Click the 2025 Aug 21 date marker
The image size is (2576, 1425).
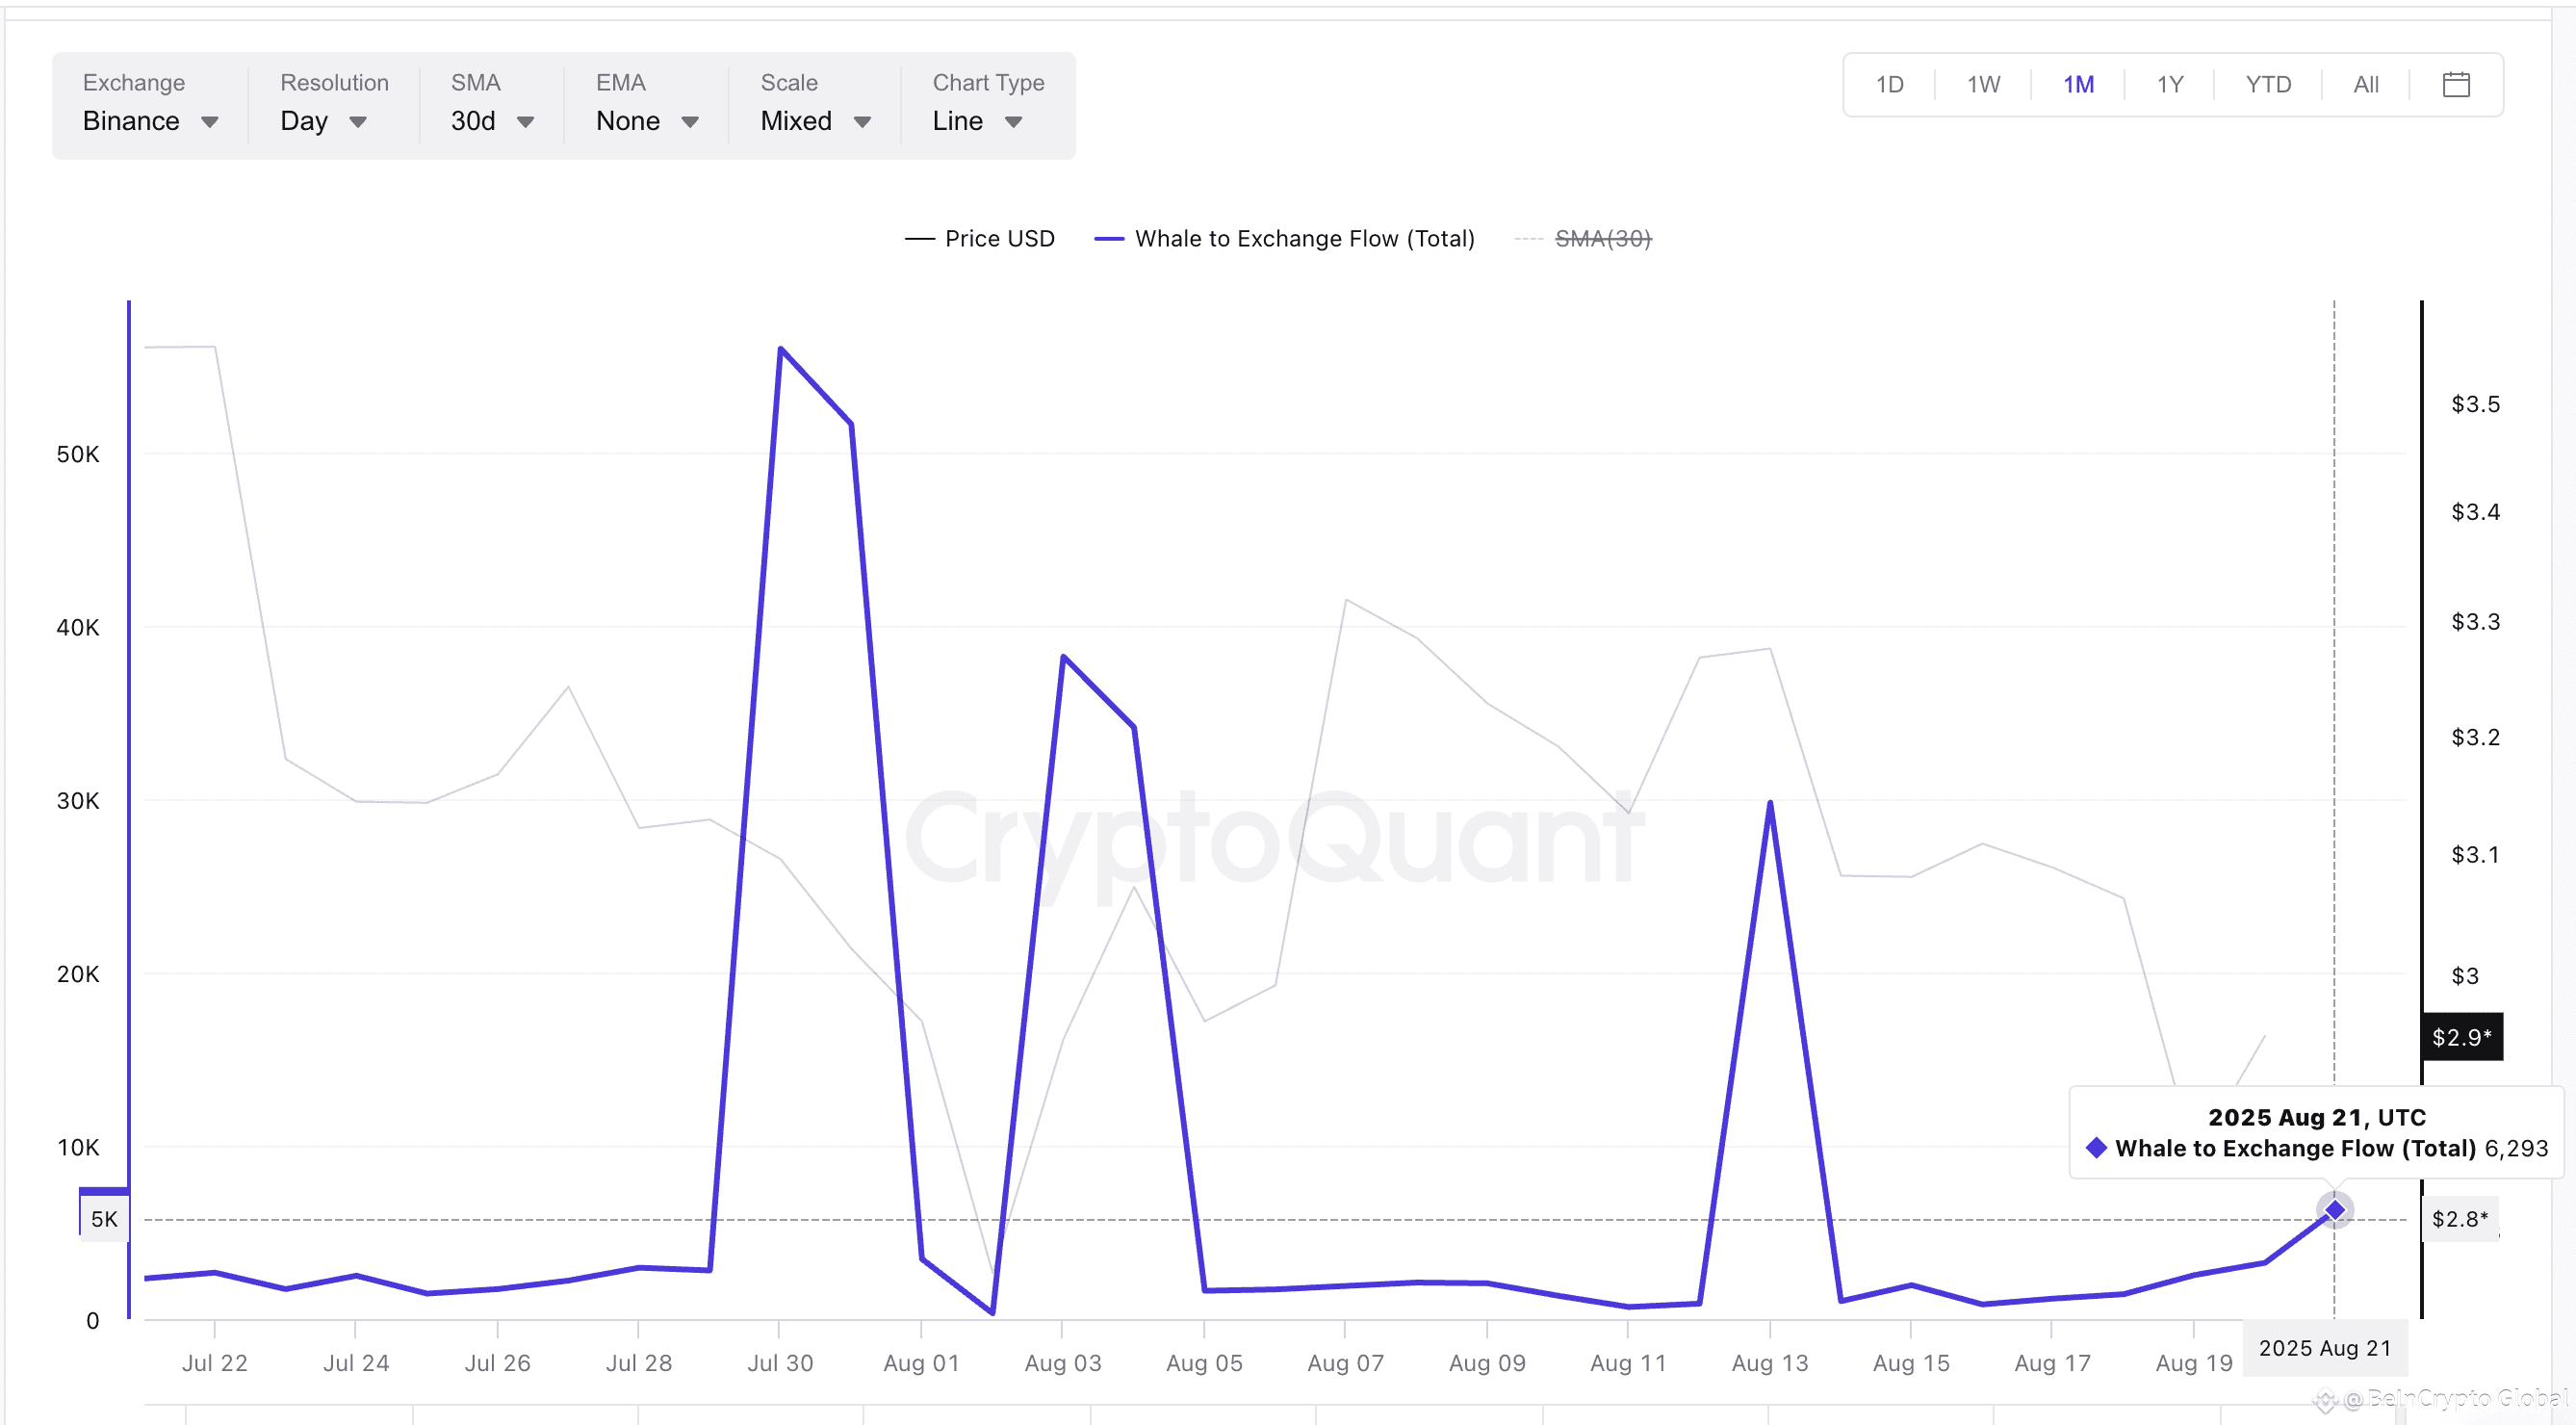coord(2324,1348)
